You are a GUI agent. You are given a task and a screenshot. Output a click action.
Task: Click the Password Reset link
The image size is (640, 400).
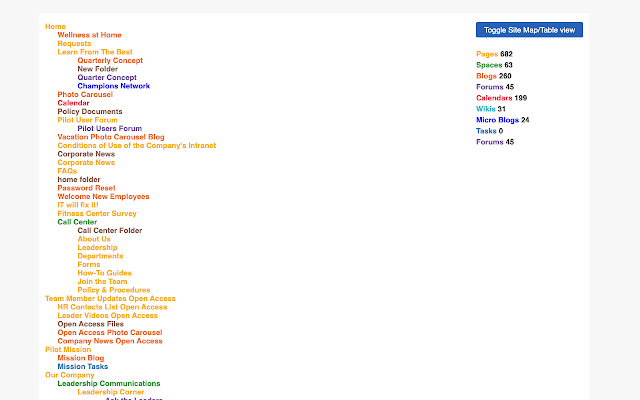[86, 188]
